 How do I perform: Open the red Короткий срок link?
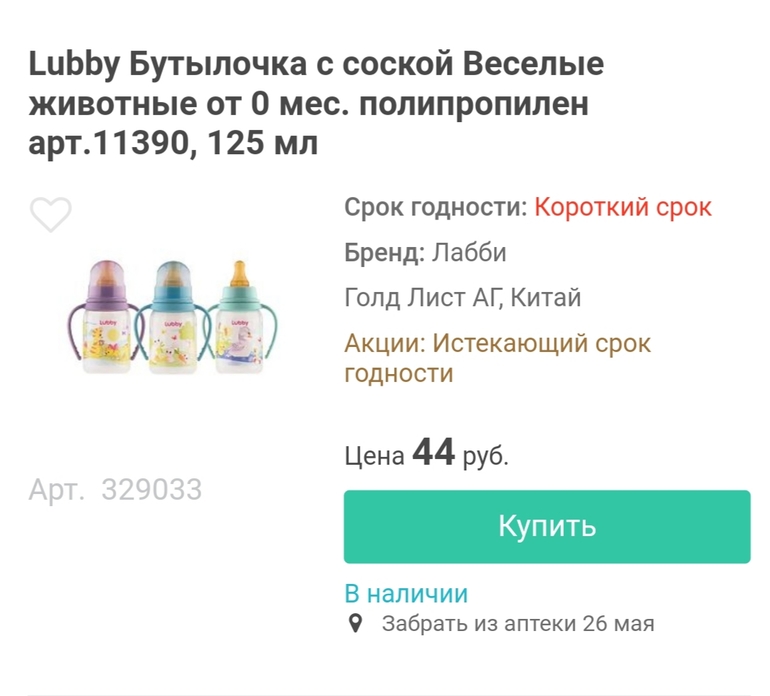(x=622, y=208)
